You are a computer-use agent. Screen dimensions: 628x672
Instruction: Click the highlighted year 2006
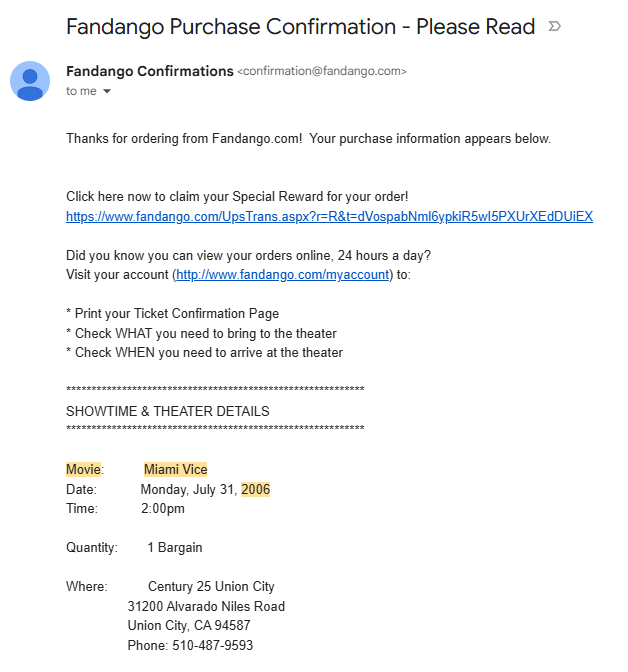click(255, 489)
